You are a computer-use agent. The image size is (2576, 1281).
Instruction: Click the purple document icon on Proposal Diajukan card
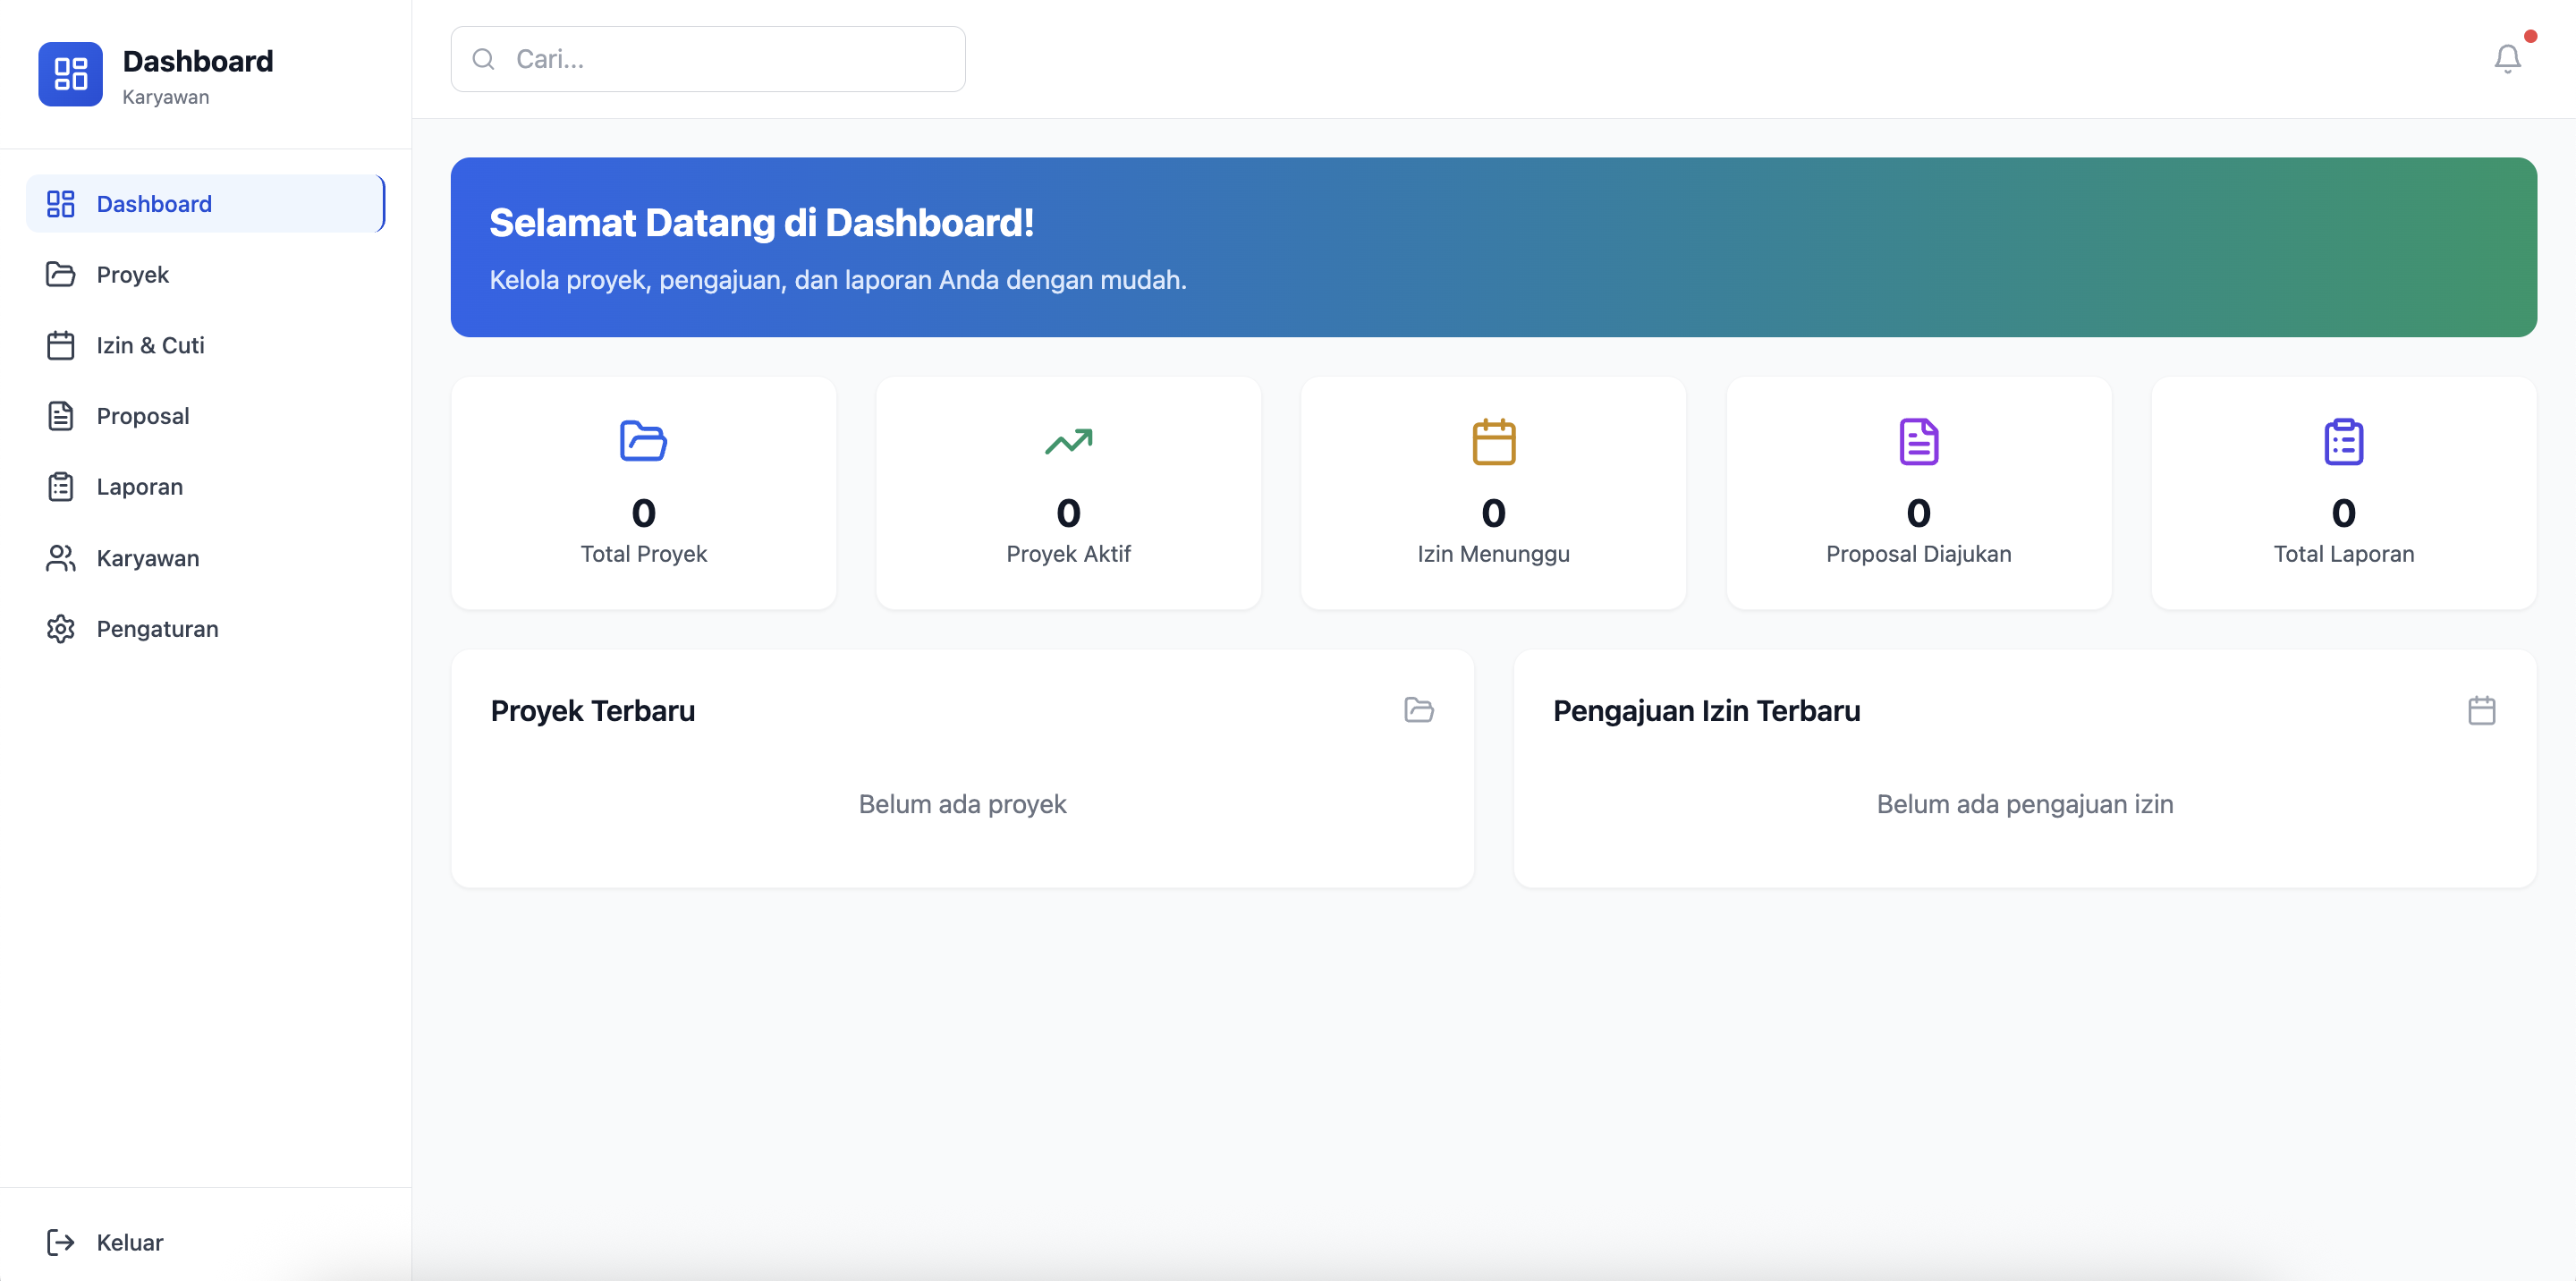tap(1919, 441)
